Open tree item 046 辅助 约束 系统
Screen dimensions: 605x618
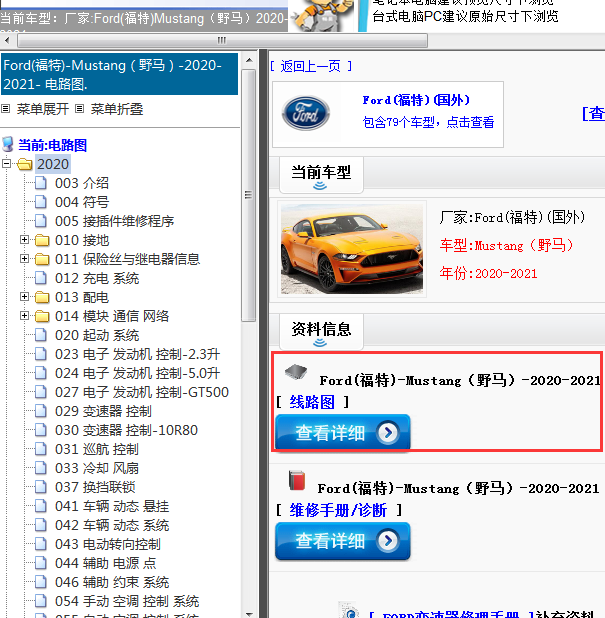tap(112, 582)
